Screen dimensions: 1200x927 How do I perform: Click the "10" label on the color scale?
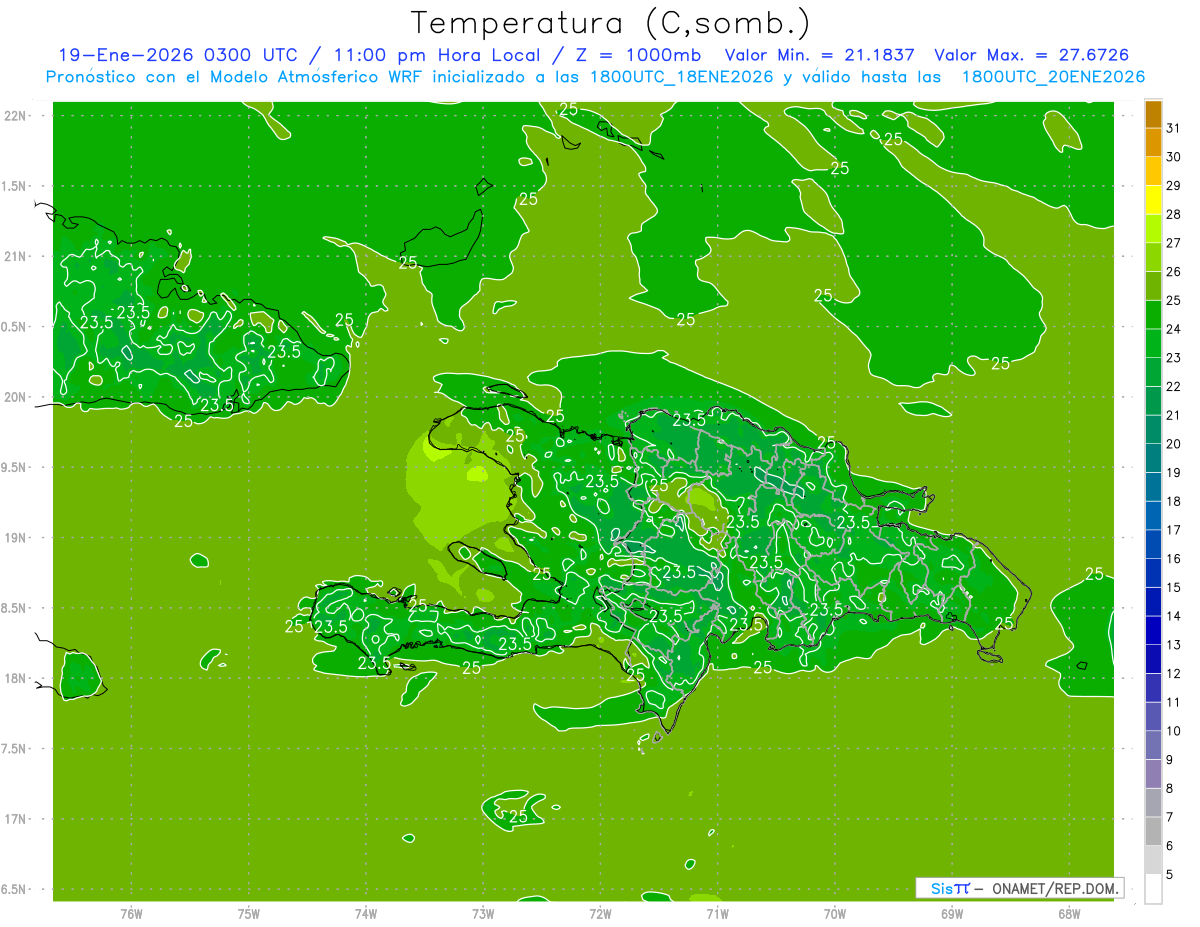pyautogui.click(x=1174, y=731)
